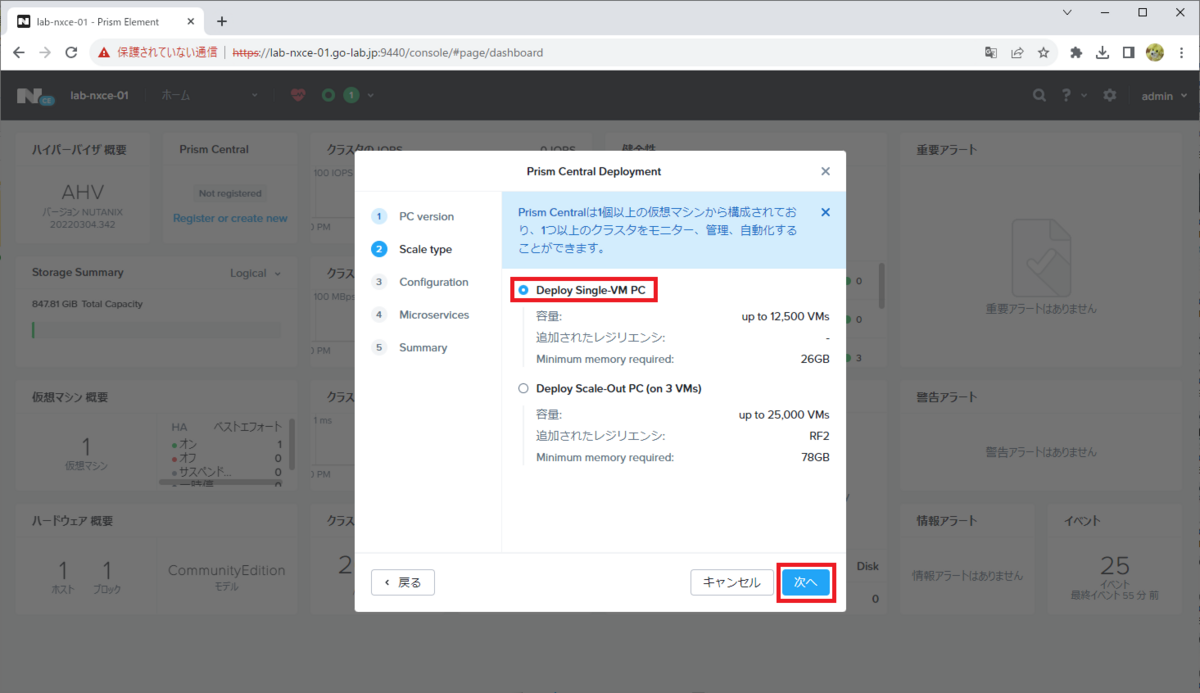Image resolution: width=1200 pixels, height=693 pixels.
Task: Bookmark this page with star icon
Action: (x=1043, y=52)
